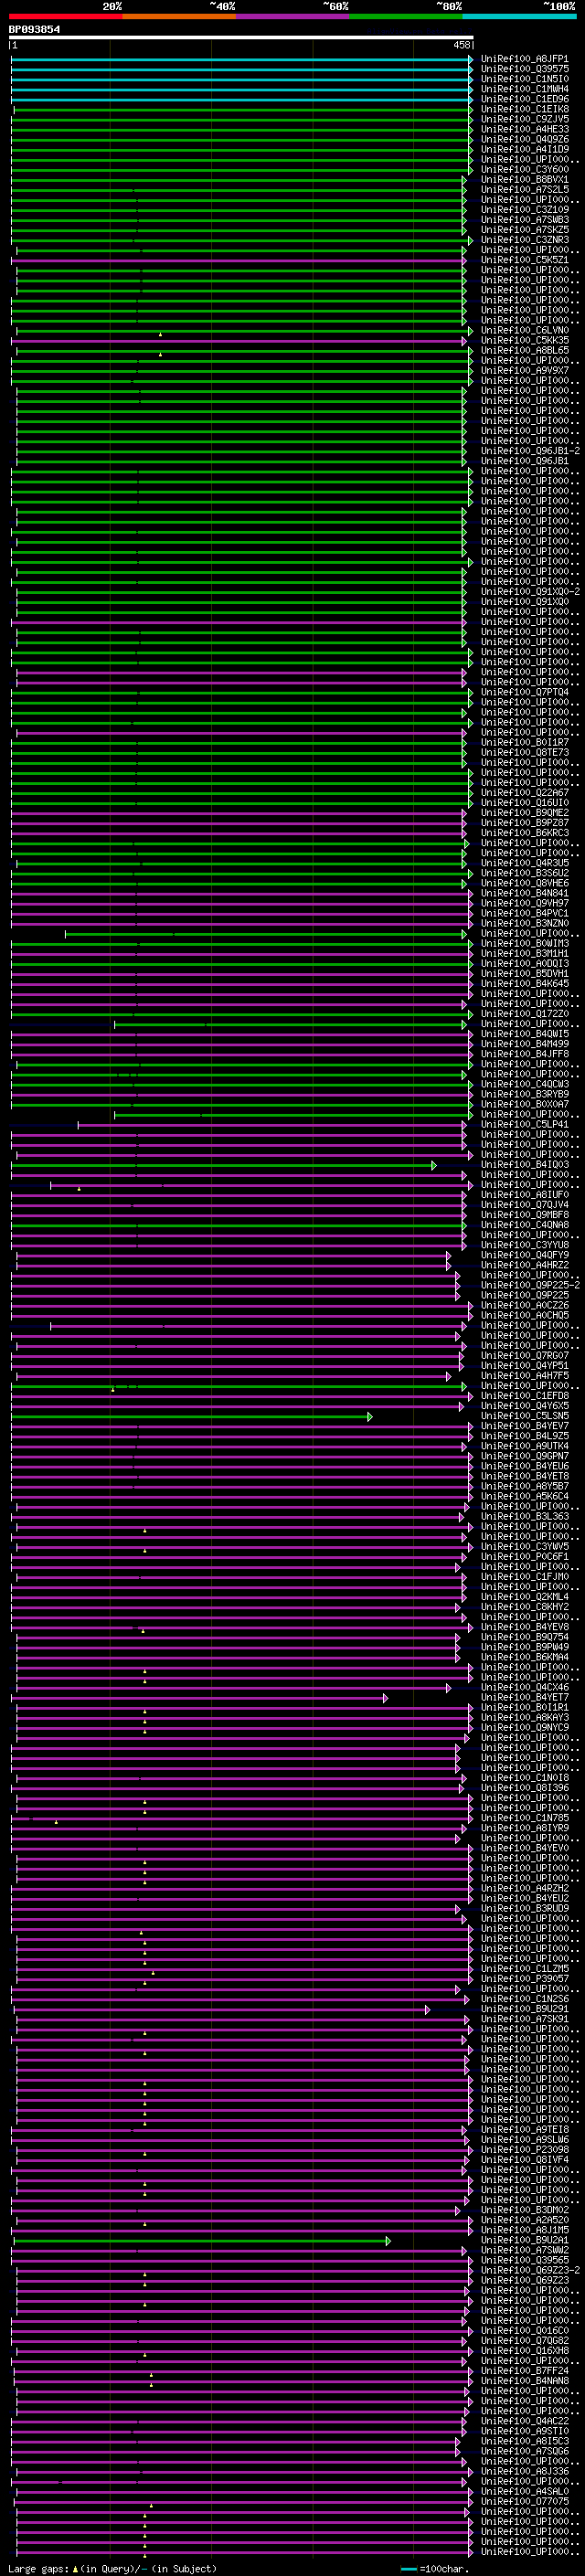Image resolution: width=585 pixels, height=2576 pixels.
Task: Select the UniRef100_B4QWI5 label
Action: [x=525, y=1034]
